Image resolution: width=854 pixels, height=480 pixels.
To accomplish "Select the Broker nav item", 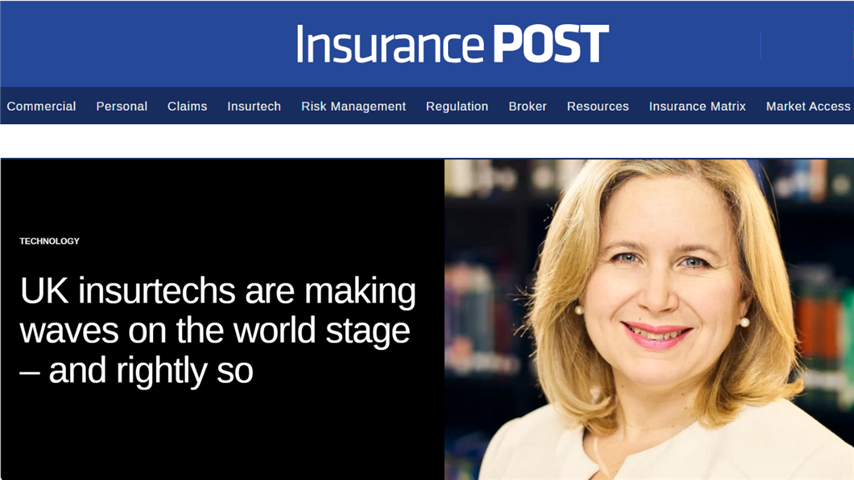I will coord(527,106).
